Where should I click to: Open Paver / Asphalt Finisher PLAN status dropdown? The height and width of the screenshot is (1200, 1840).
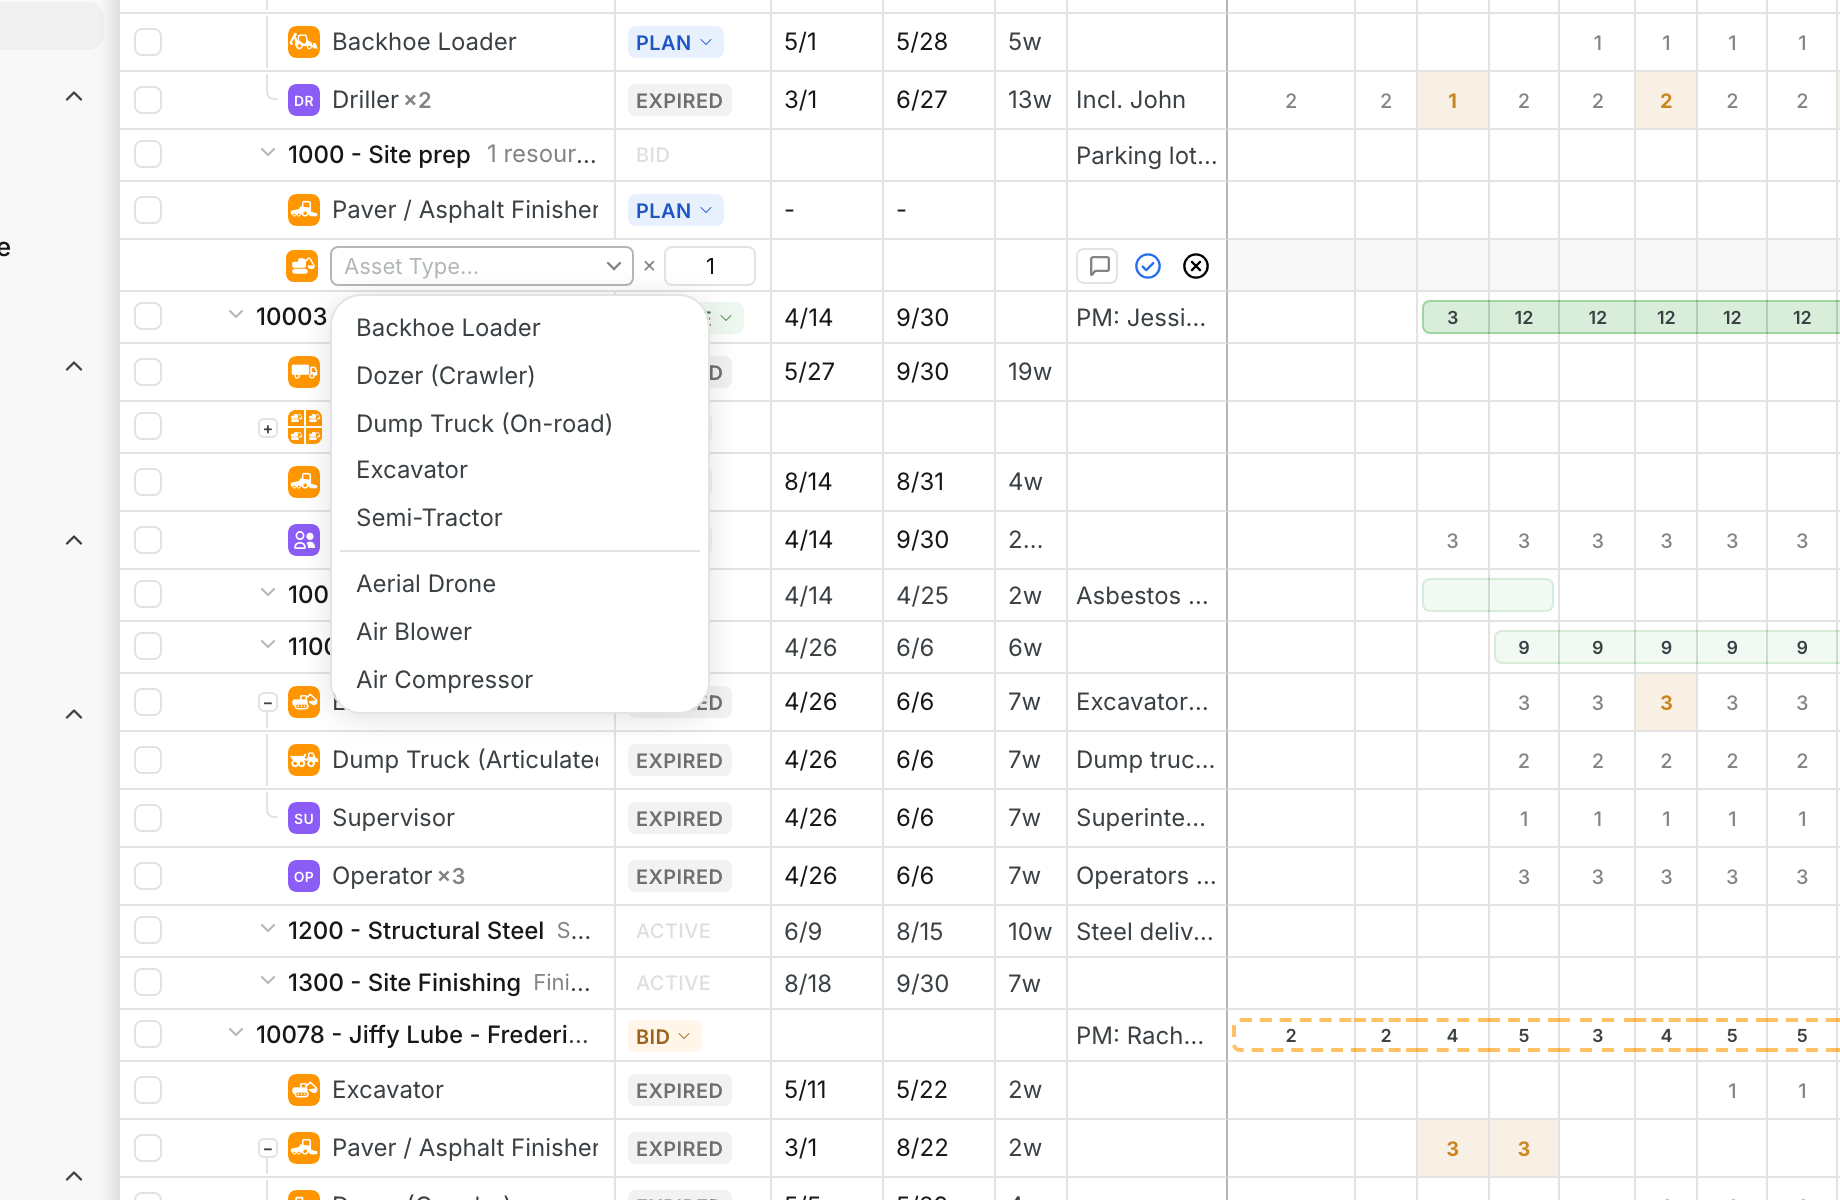tap(675, 210)
